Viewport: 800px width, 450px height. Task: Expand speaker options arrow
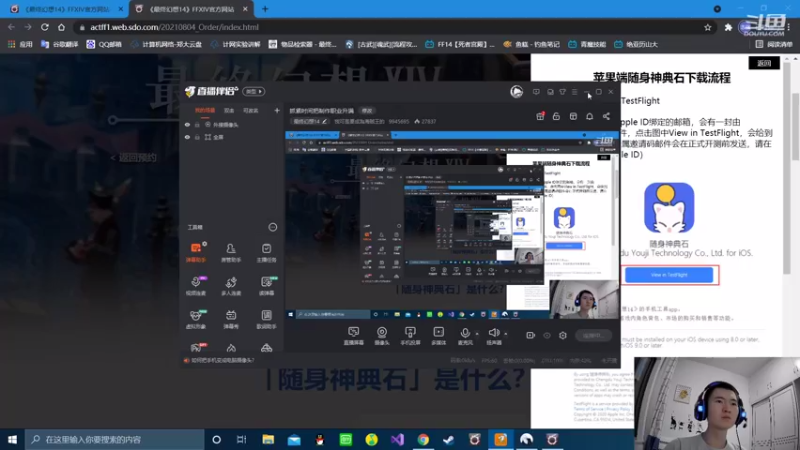pos(506,334)
